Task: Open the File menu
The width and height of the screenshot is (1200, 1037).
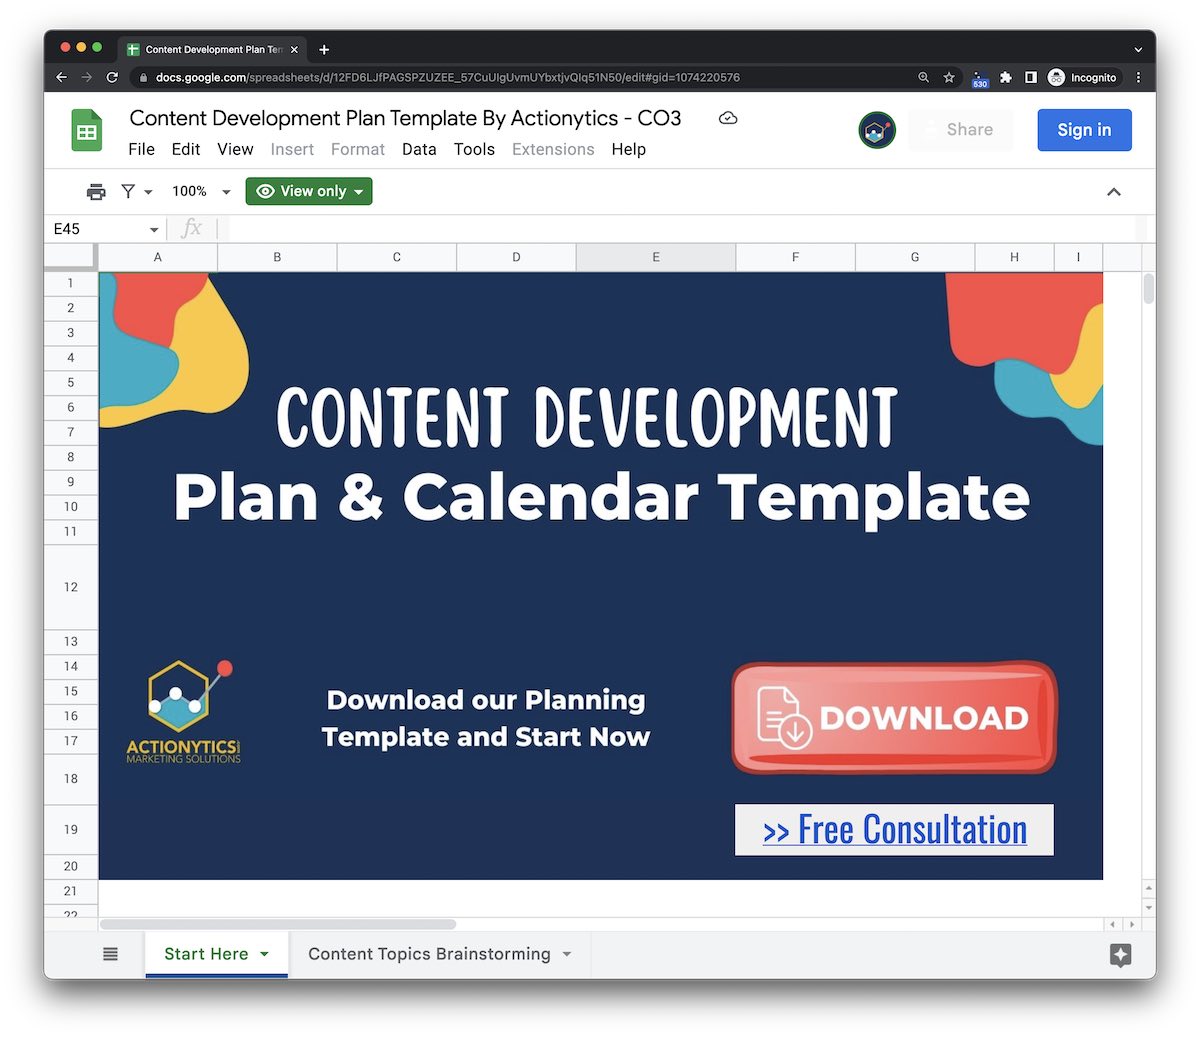Action: click(x=141, y=149)
